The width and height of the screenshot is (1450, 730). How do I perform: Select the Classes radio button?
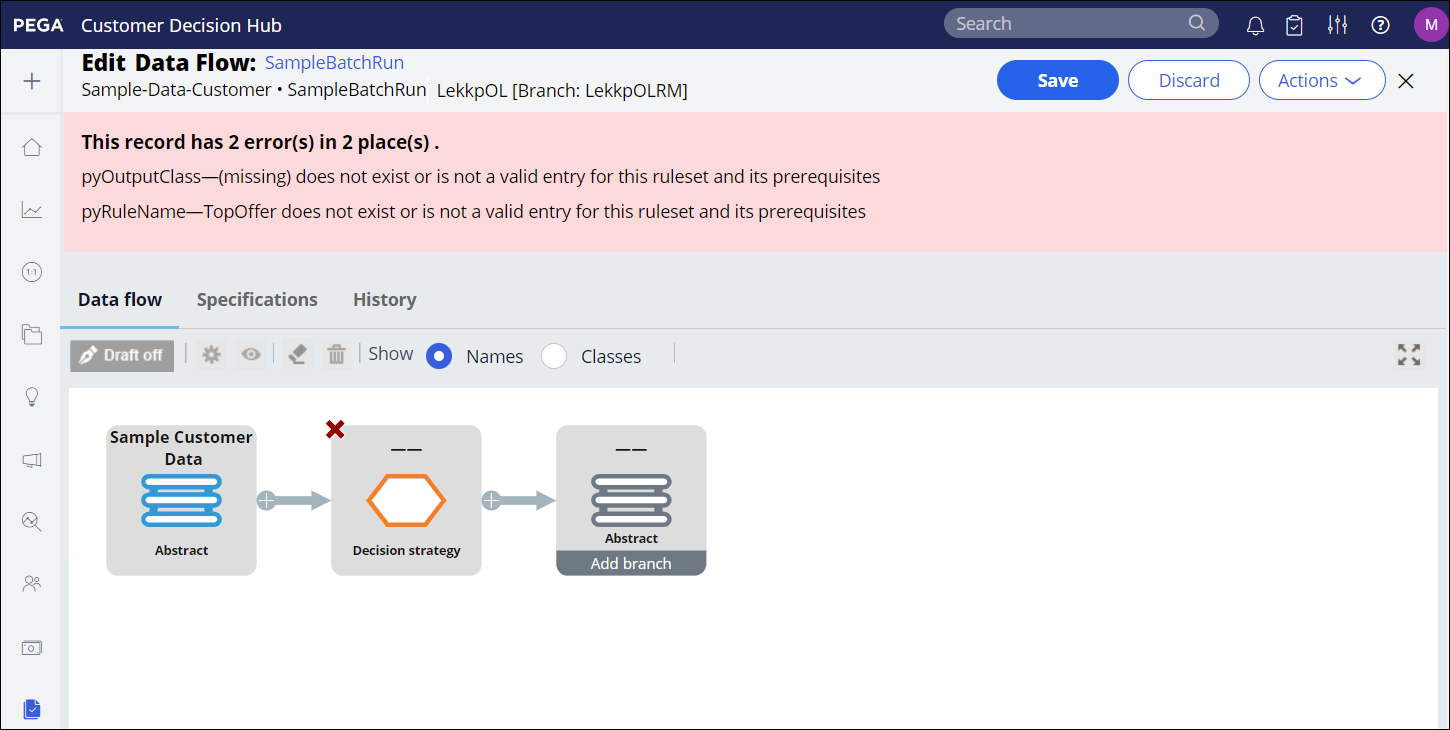coord(554,356)
